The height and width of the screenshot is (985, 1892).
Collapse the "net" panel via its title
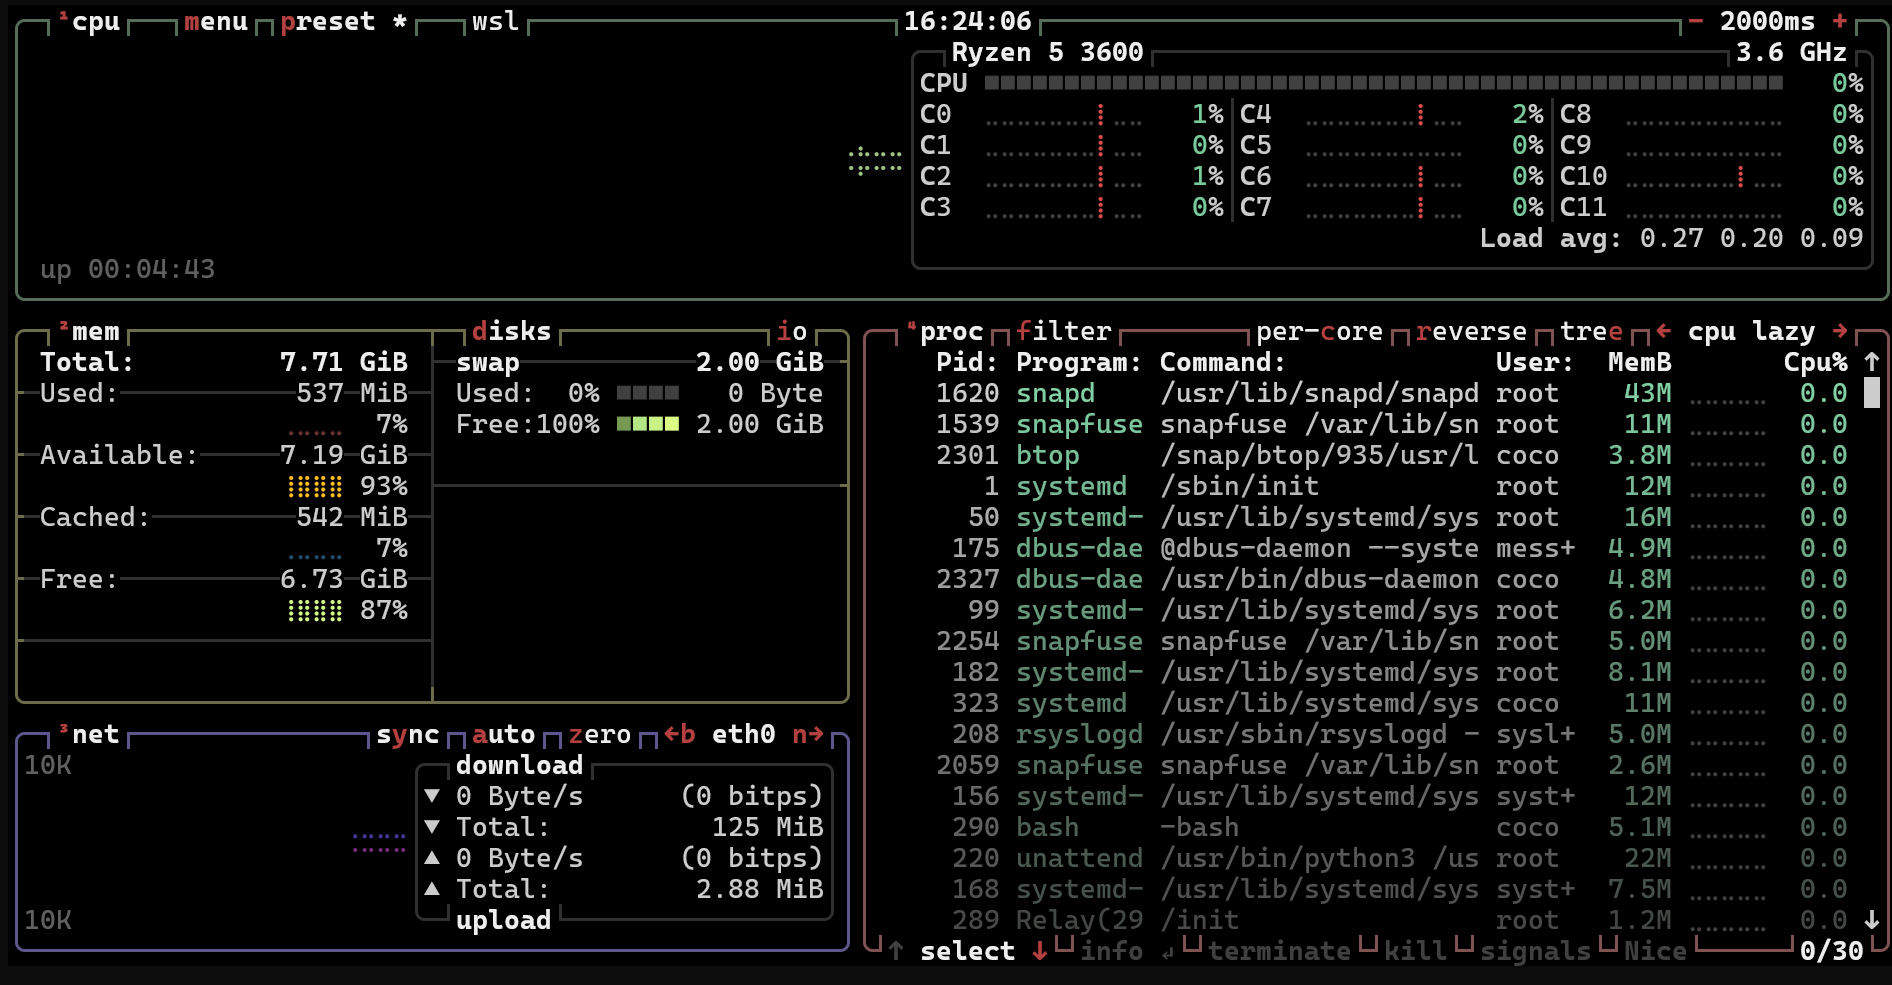96,733
